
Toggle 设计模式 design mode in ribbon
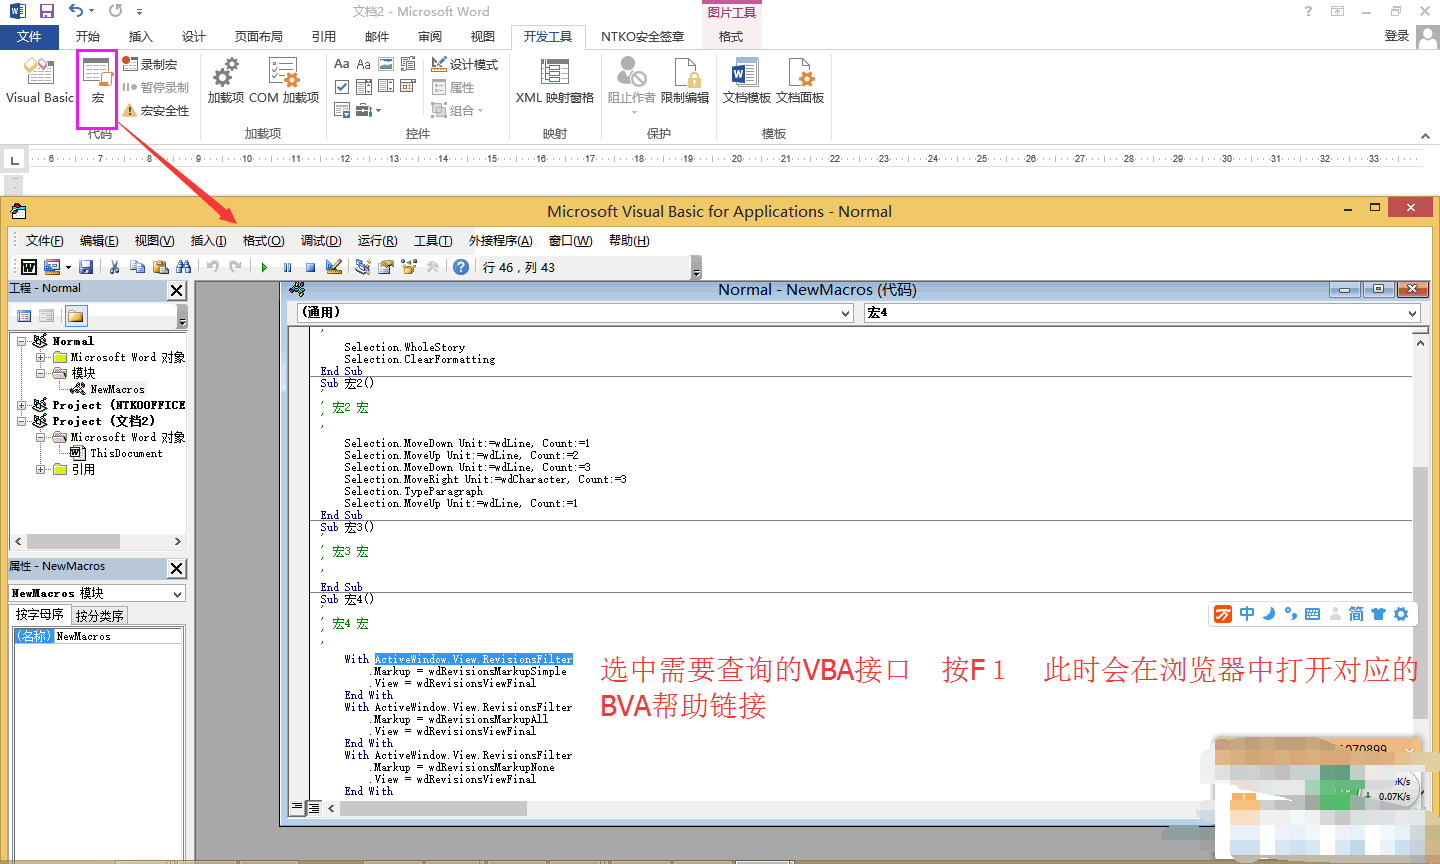465,64
